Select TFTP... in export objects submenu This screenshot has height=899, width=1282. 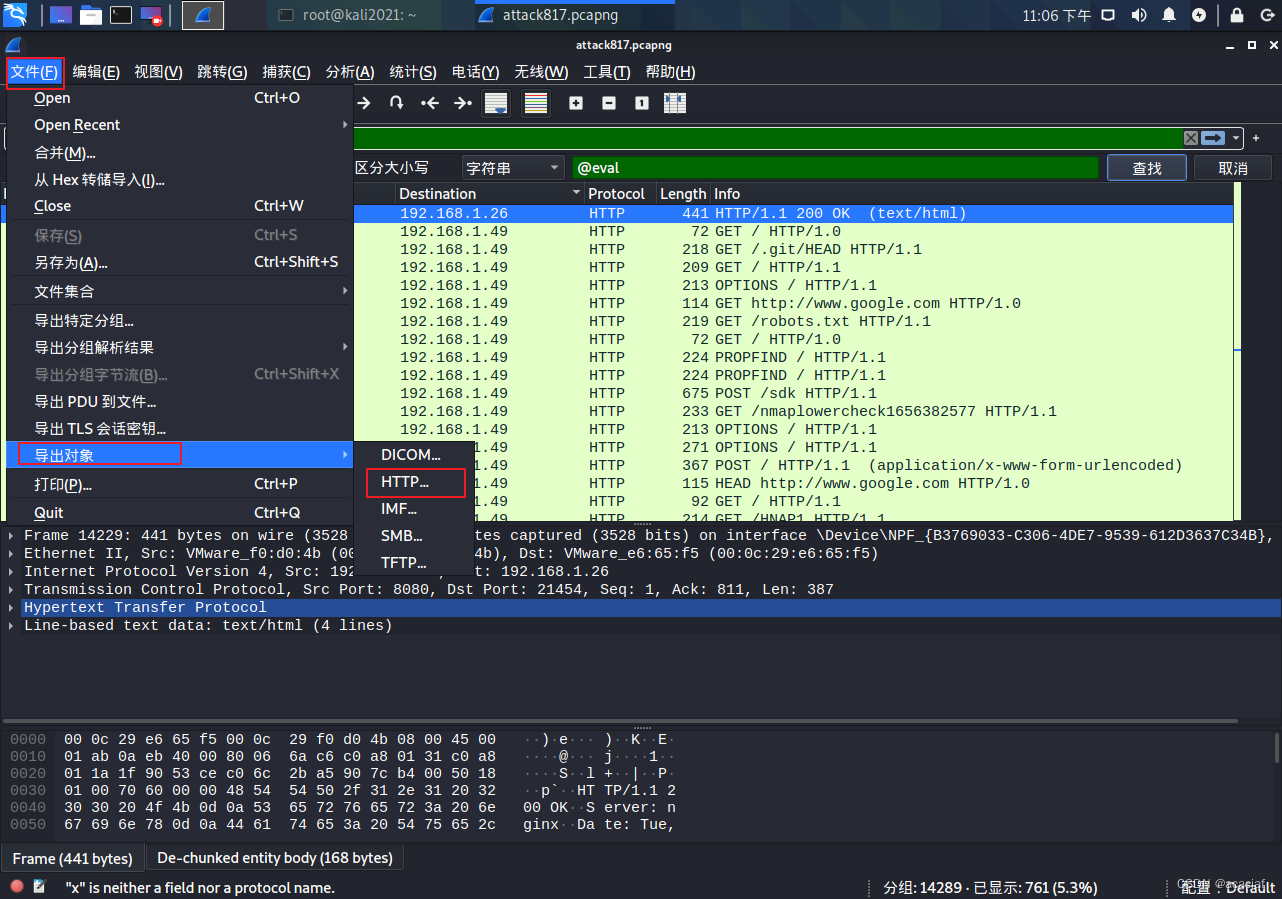coord(414,563)
